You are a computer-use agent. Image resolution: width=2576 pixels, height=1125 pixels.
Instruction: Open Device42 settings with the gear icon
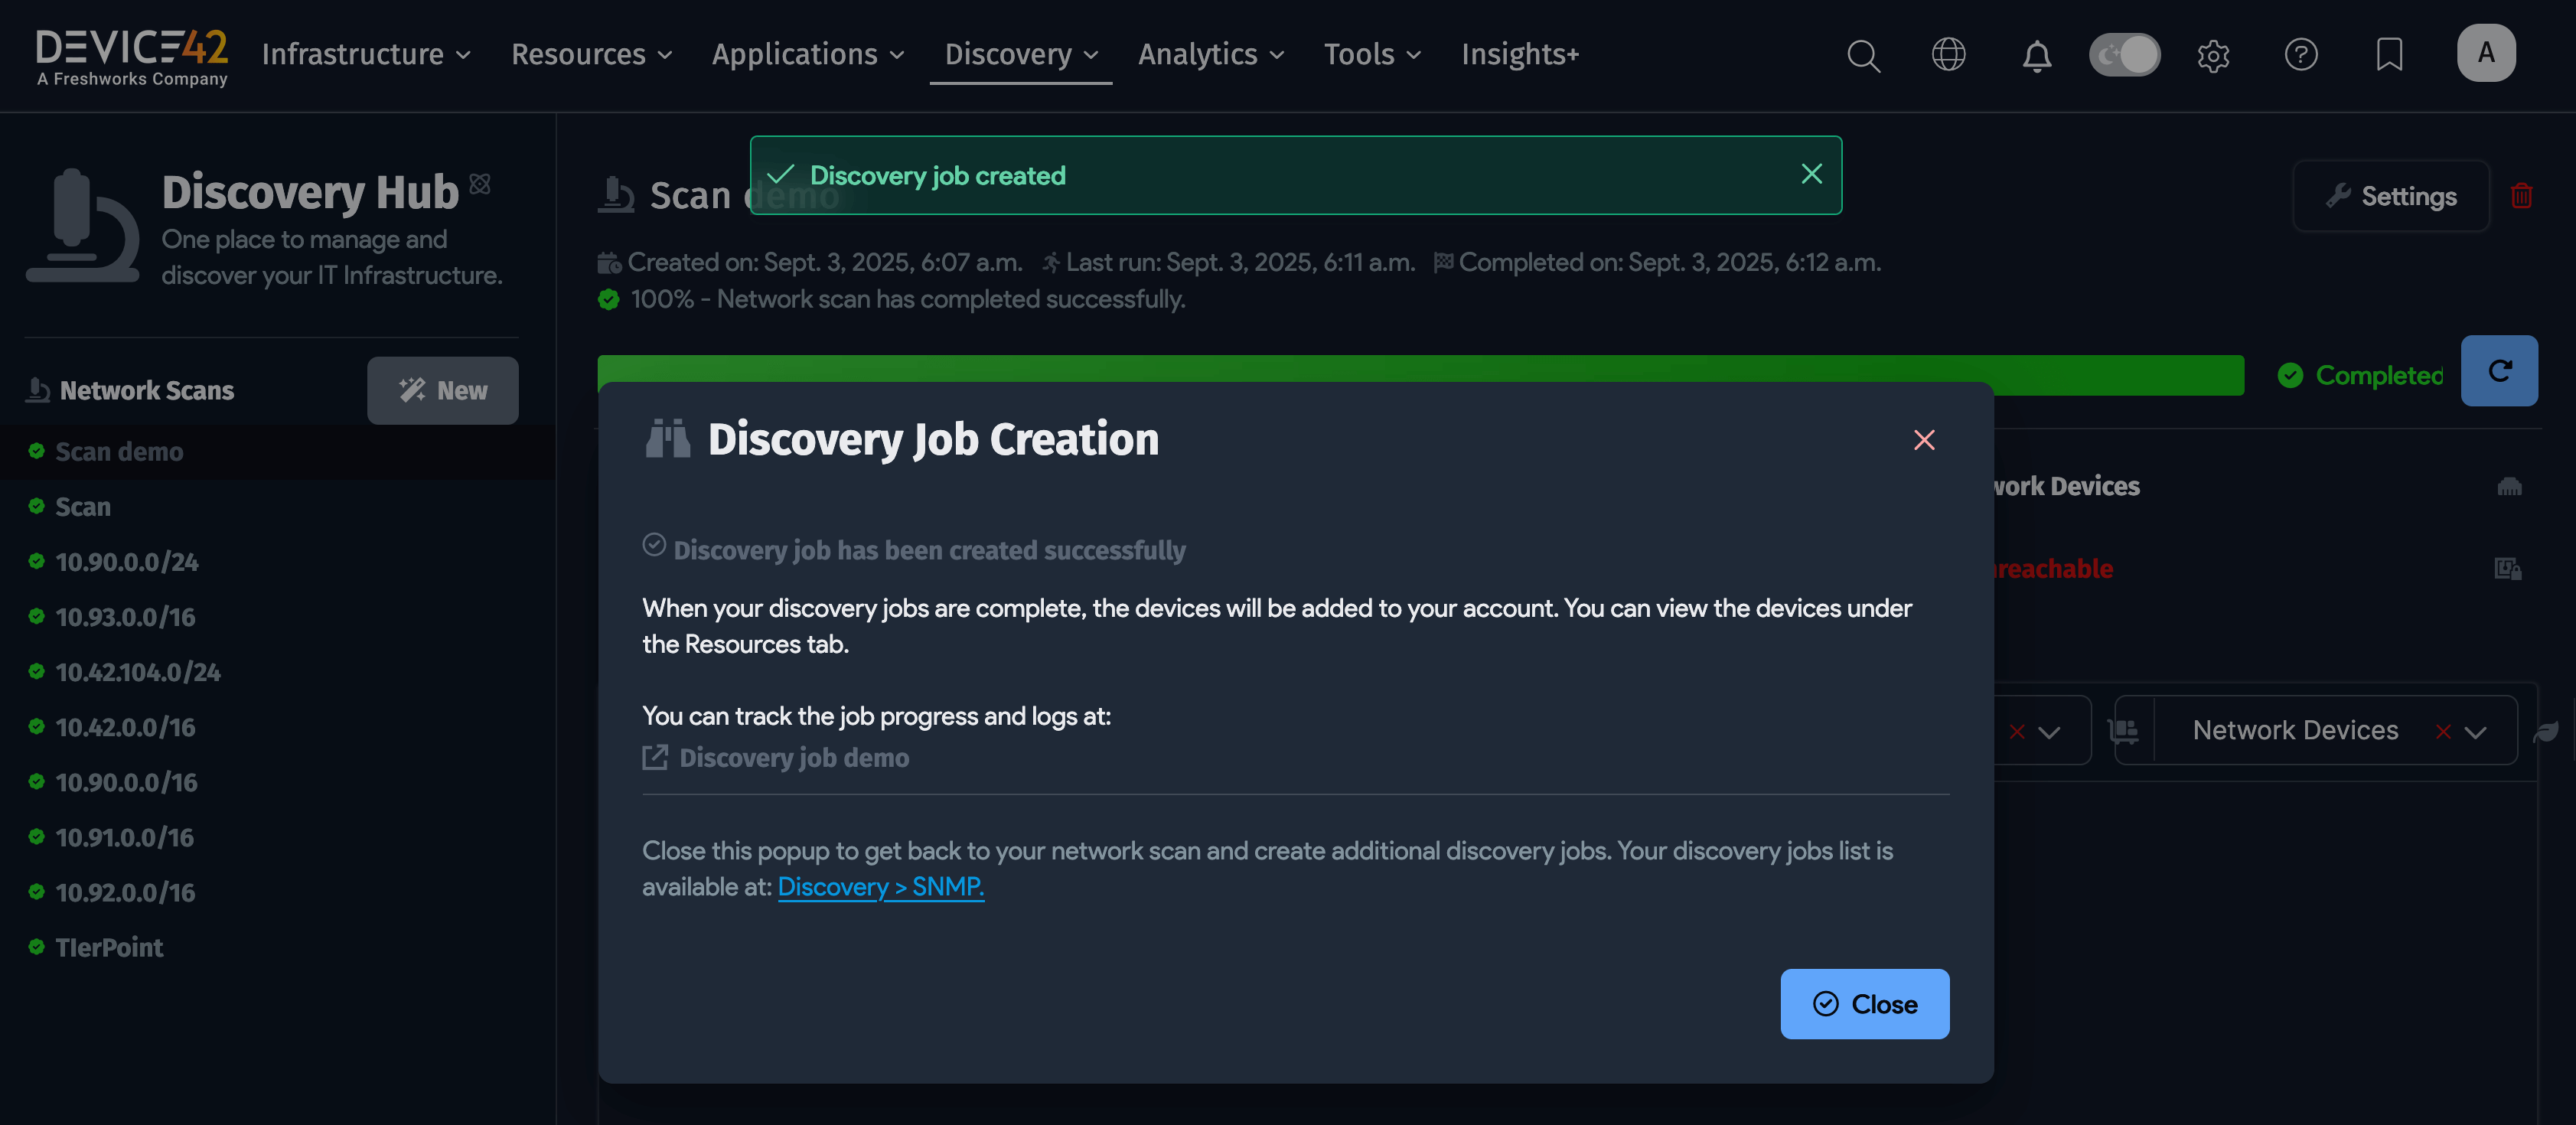click(x=2213, y=57)
